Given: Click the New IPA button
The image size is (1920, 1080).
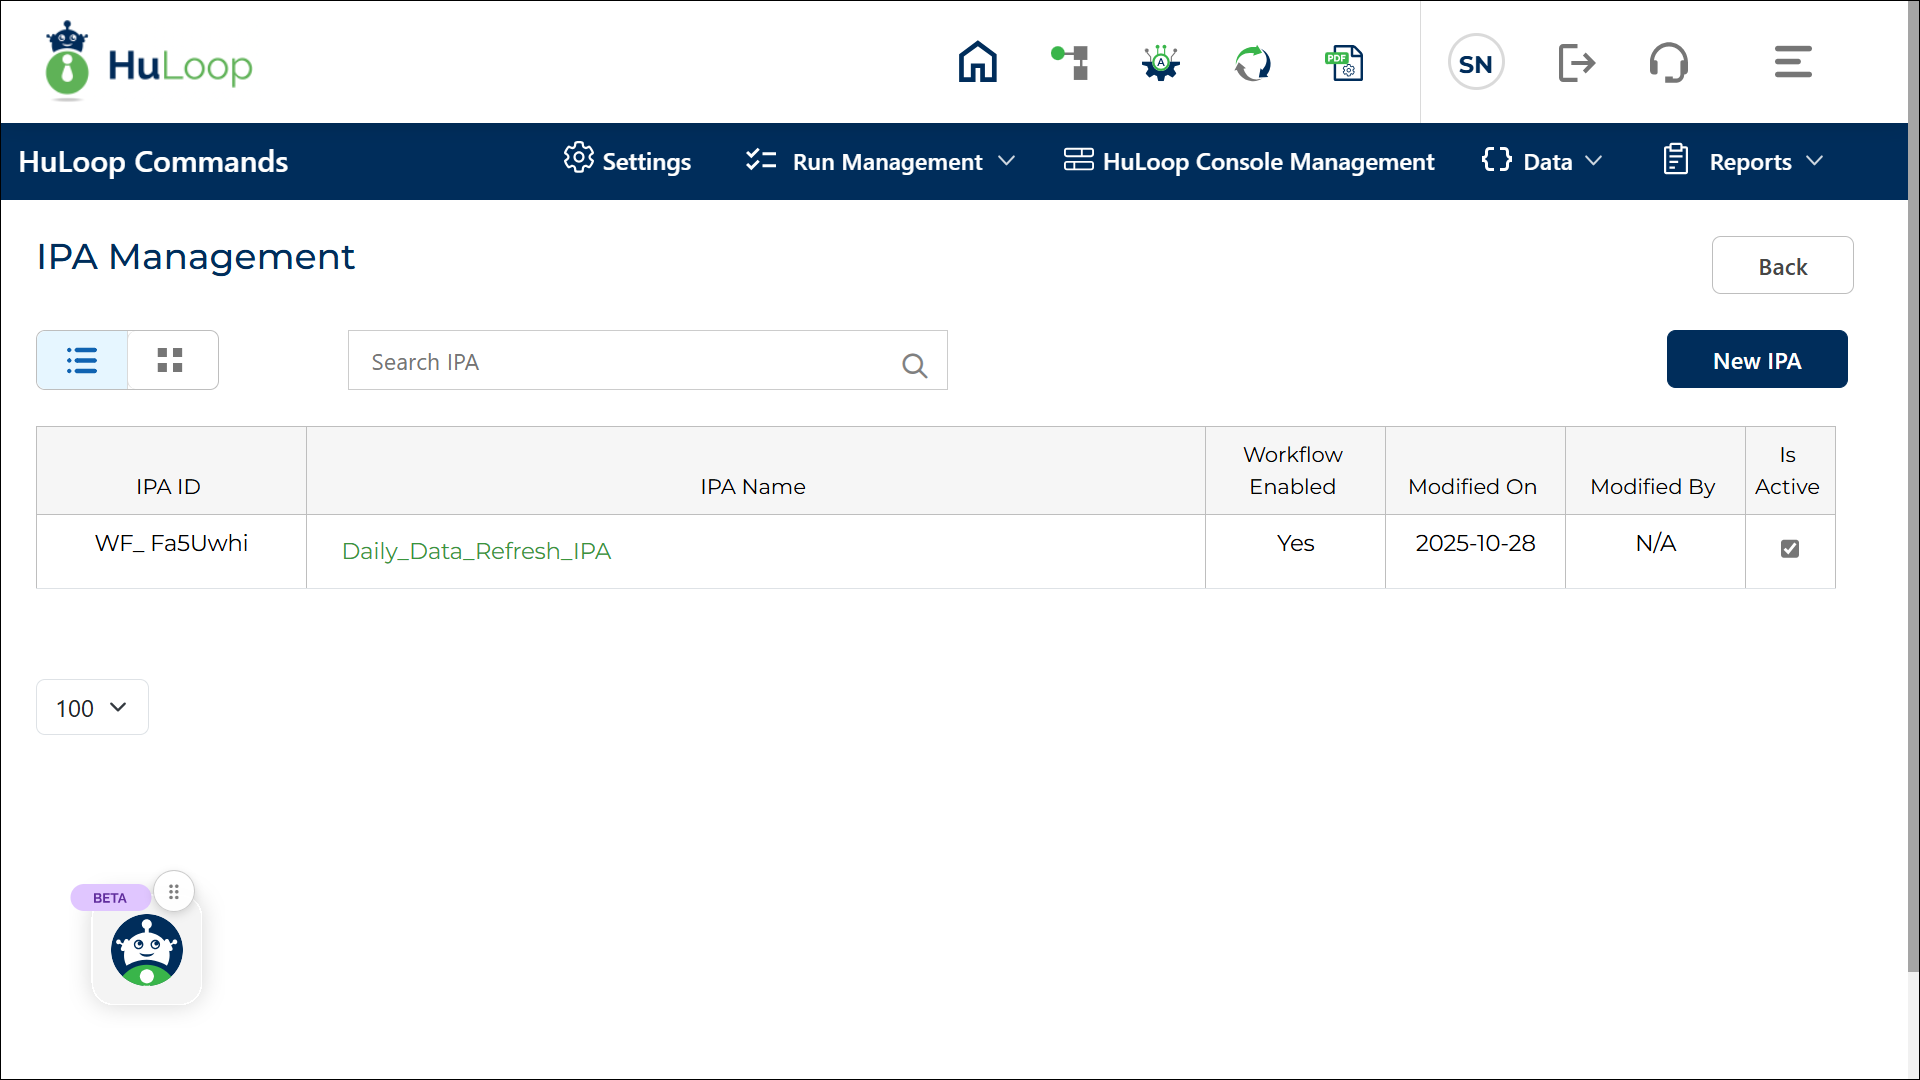Looking at the screenshot, I should click(1756, 360).
